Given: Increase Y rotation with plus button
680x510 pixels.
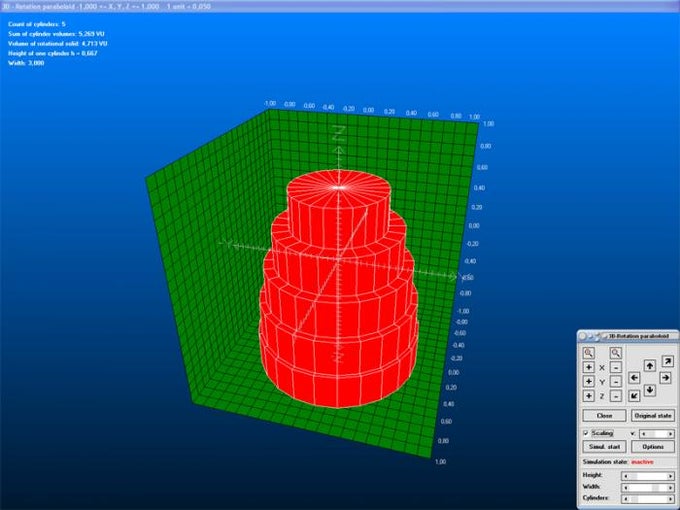Looking at the screenshot, I should point(588,382).
